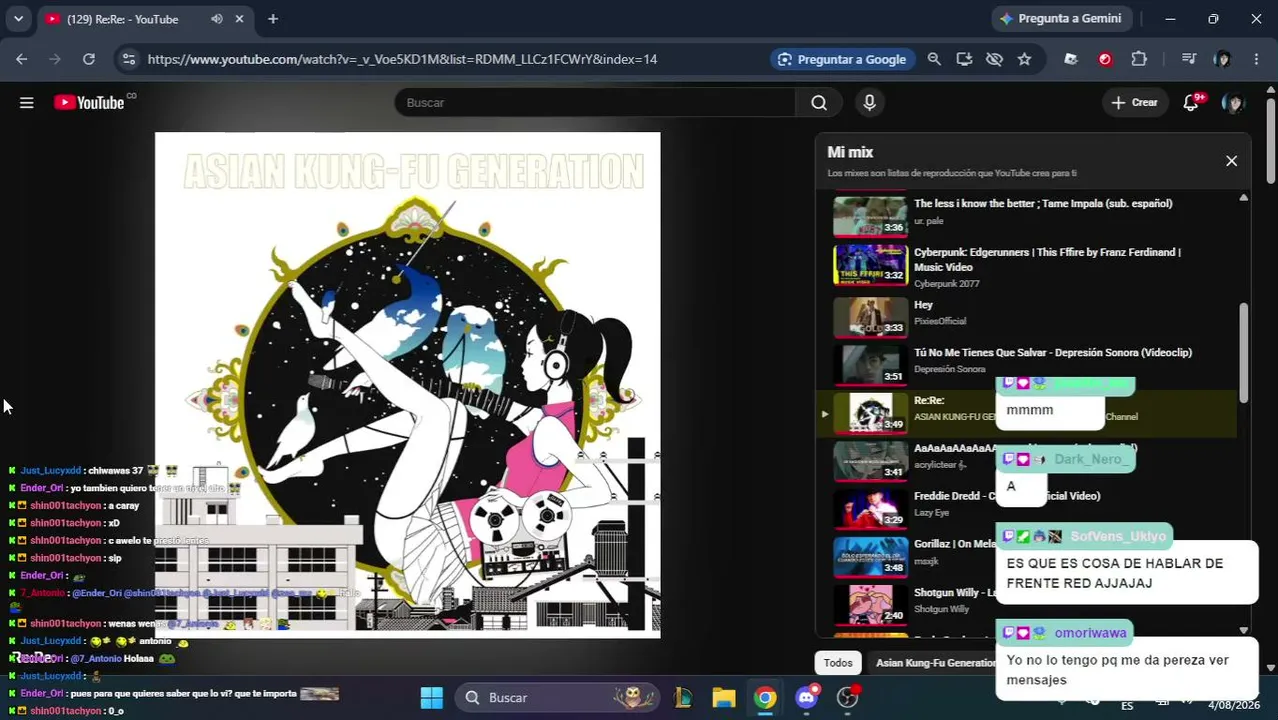Viewport: 1278px width, 720px height.
Task: Close the Mi mix playlist panel
Action: [x=1231, y=161]
